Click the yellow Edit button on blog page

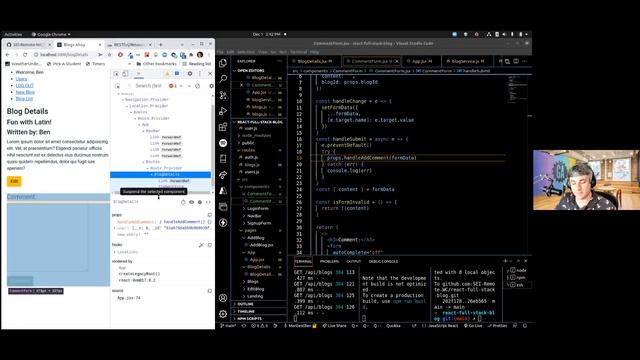pos(14,181)
